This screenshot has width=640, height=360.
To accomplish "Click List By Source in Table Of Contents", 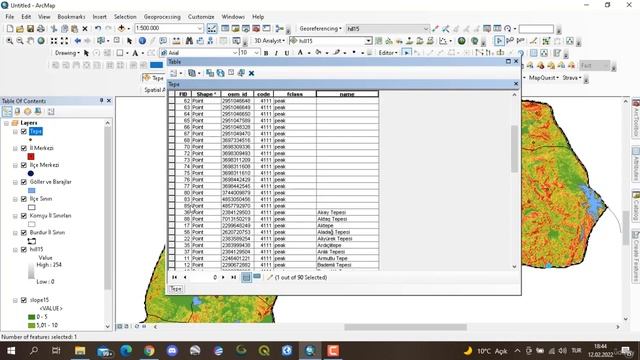I will pos(17,111).
